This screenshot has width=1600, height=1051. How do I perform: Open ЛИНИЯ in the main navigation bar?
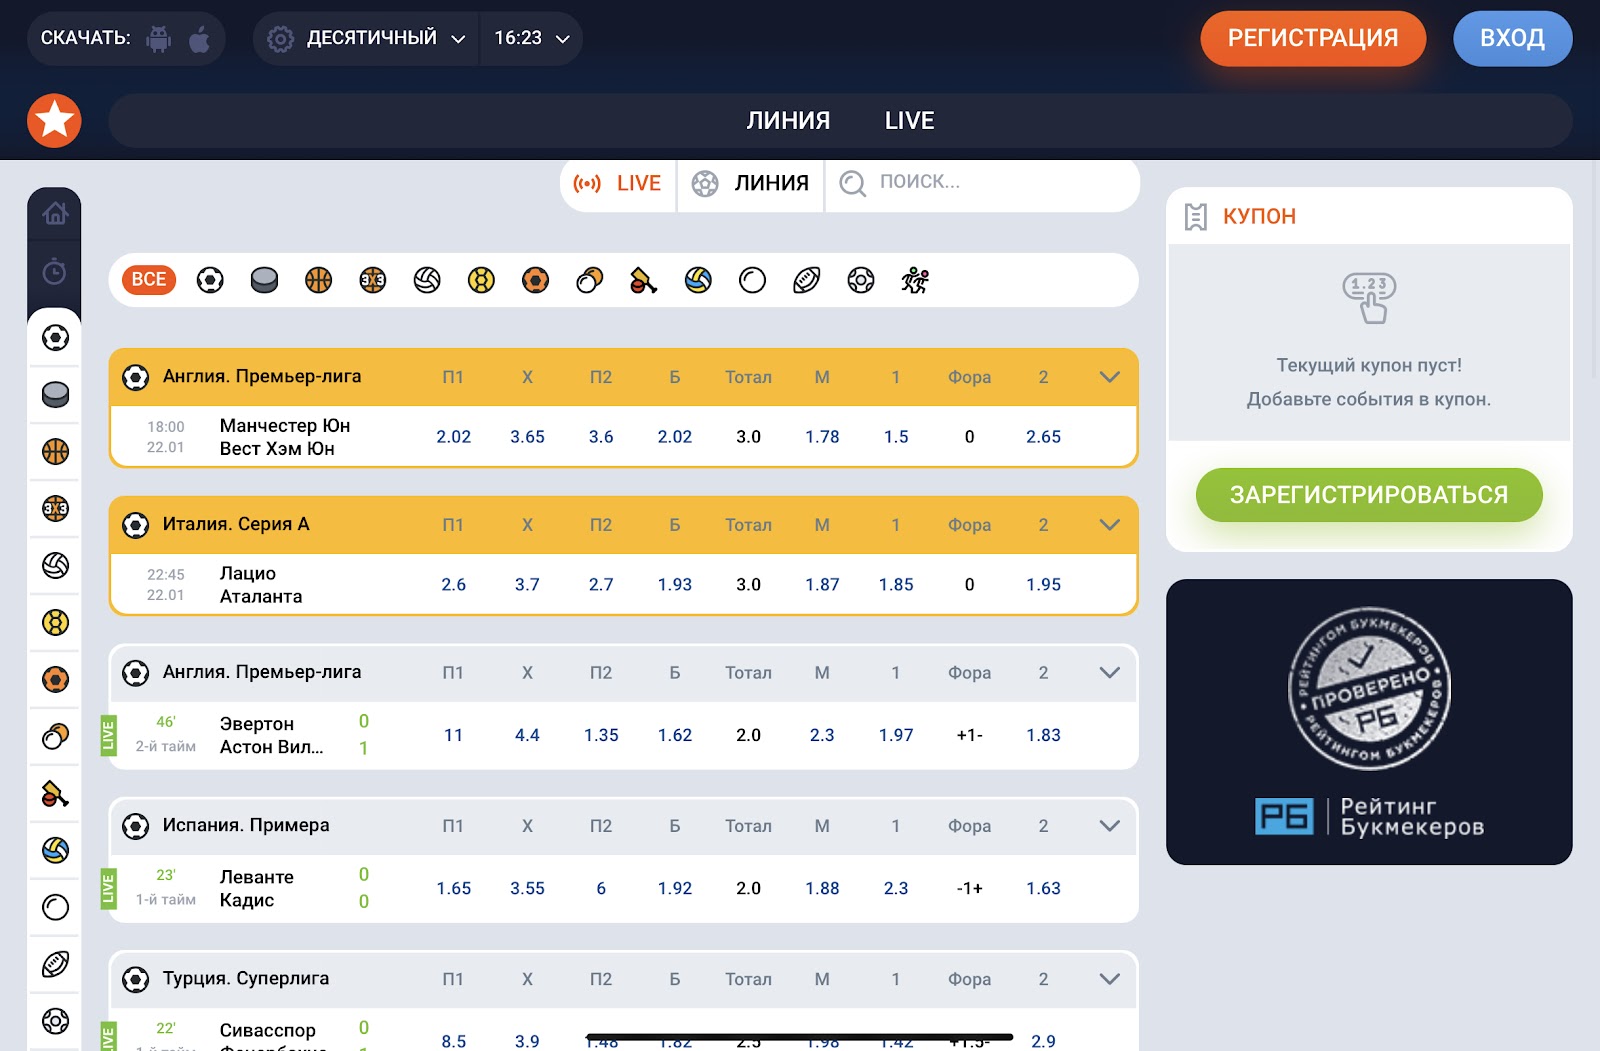[x=788, y=121]
